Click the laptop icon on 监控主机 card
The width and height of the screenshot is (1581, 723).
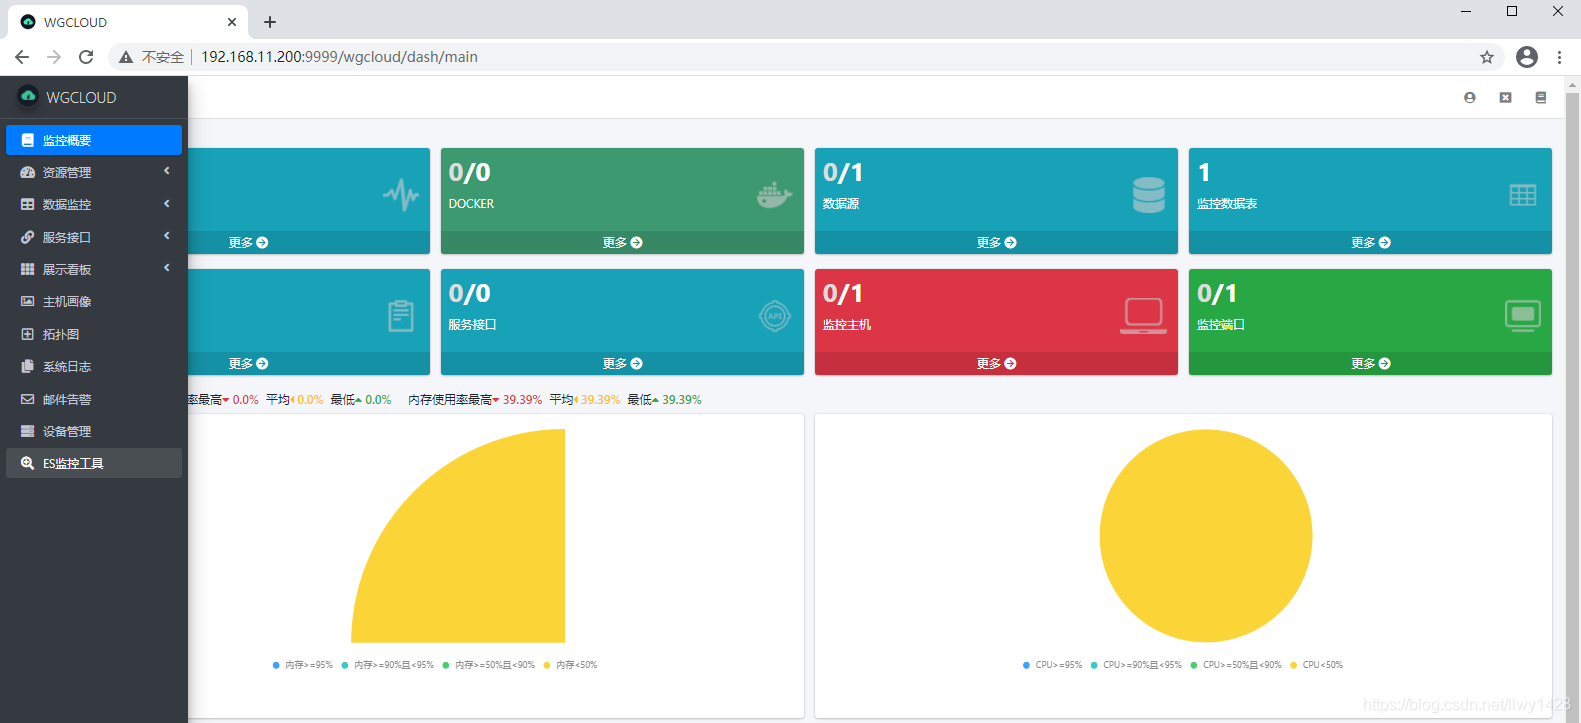(x=1143, y=316)
